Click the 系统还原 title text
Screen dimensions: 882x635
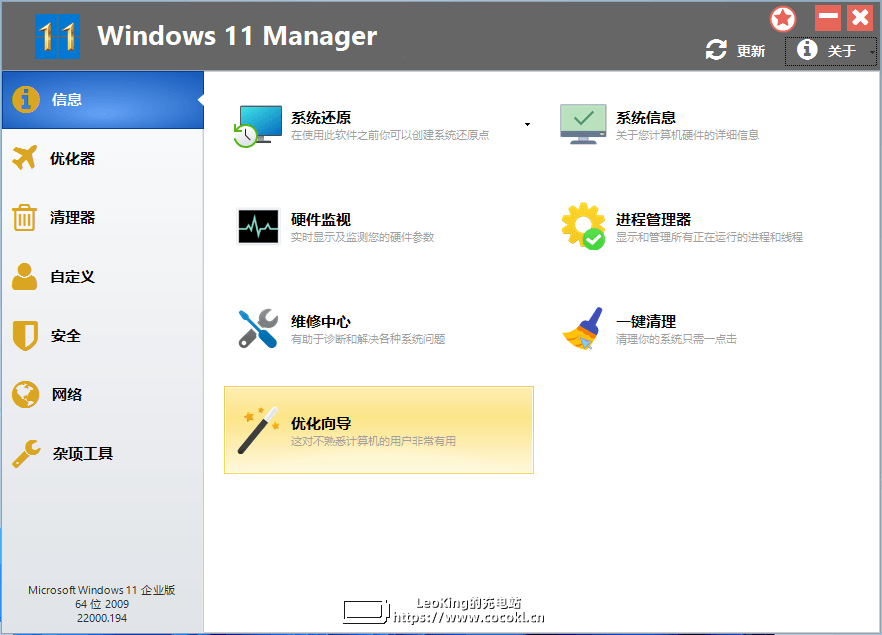coord(321,118)
